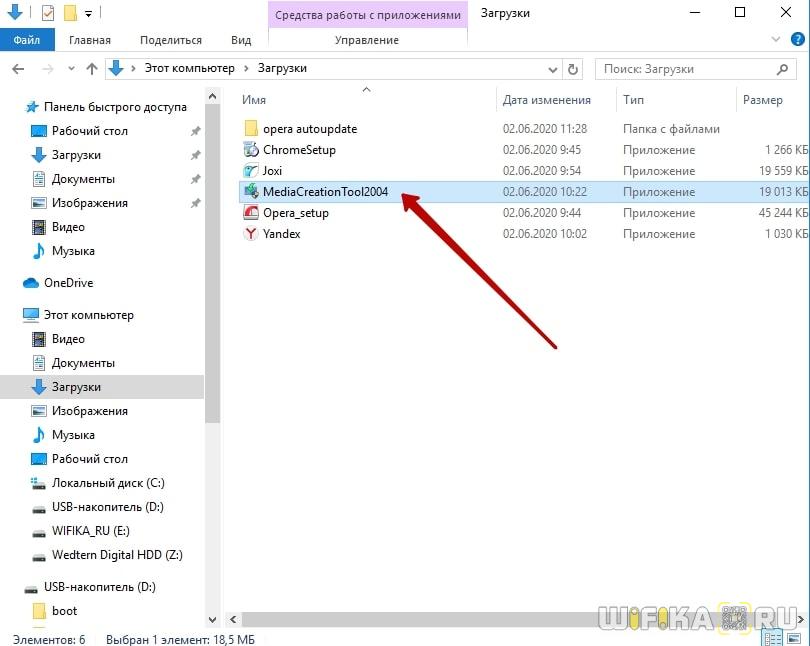
Task: Open the quick access toolbar customize dropdown
Action: pyautogui.click(x=88, y=13)
